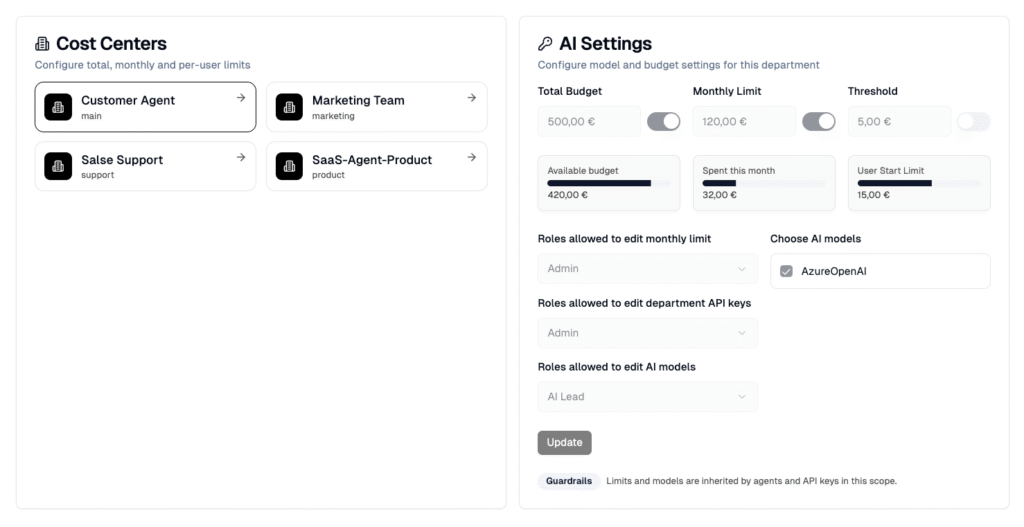
Task: Click the arrow on Customer Agent card
Action: pos(241,98)
